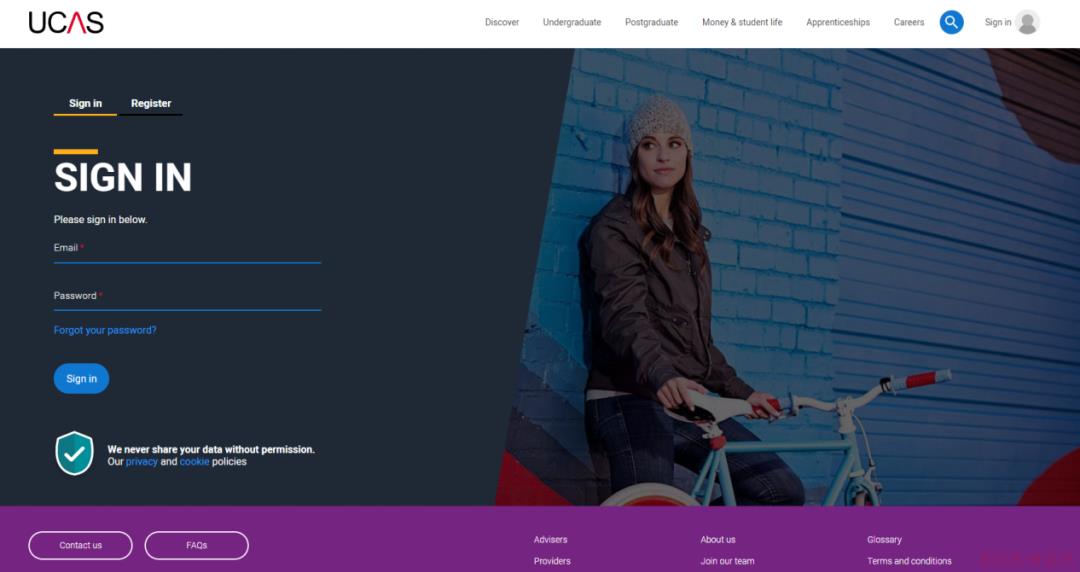
Task: Click the green shield checkmark icon
Action: [74, 453]
